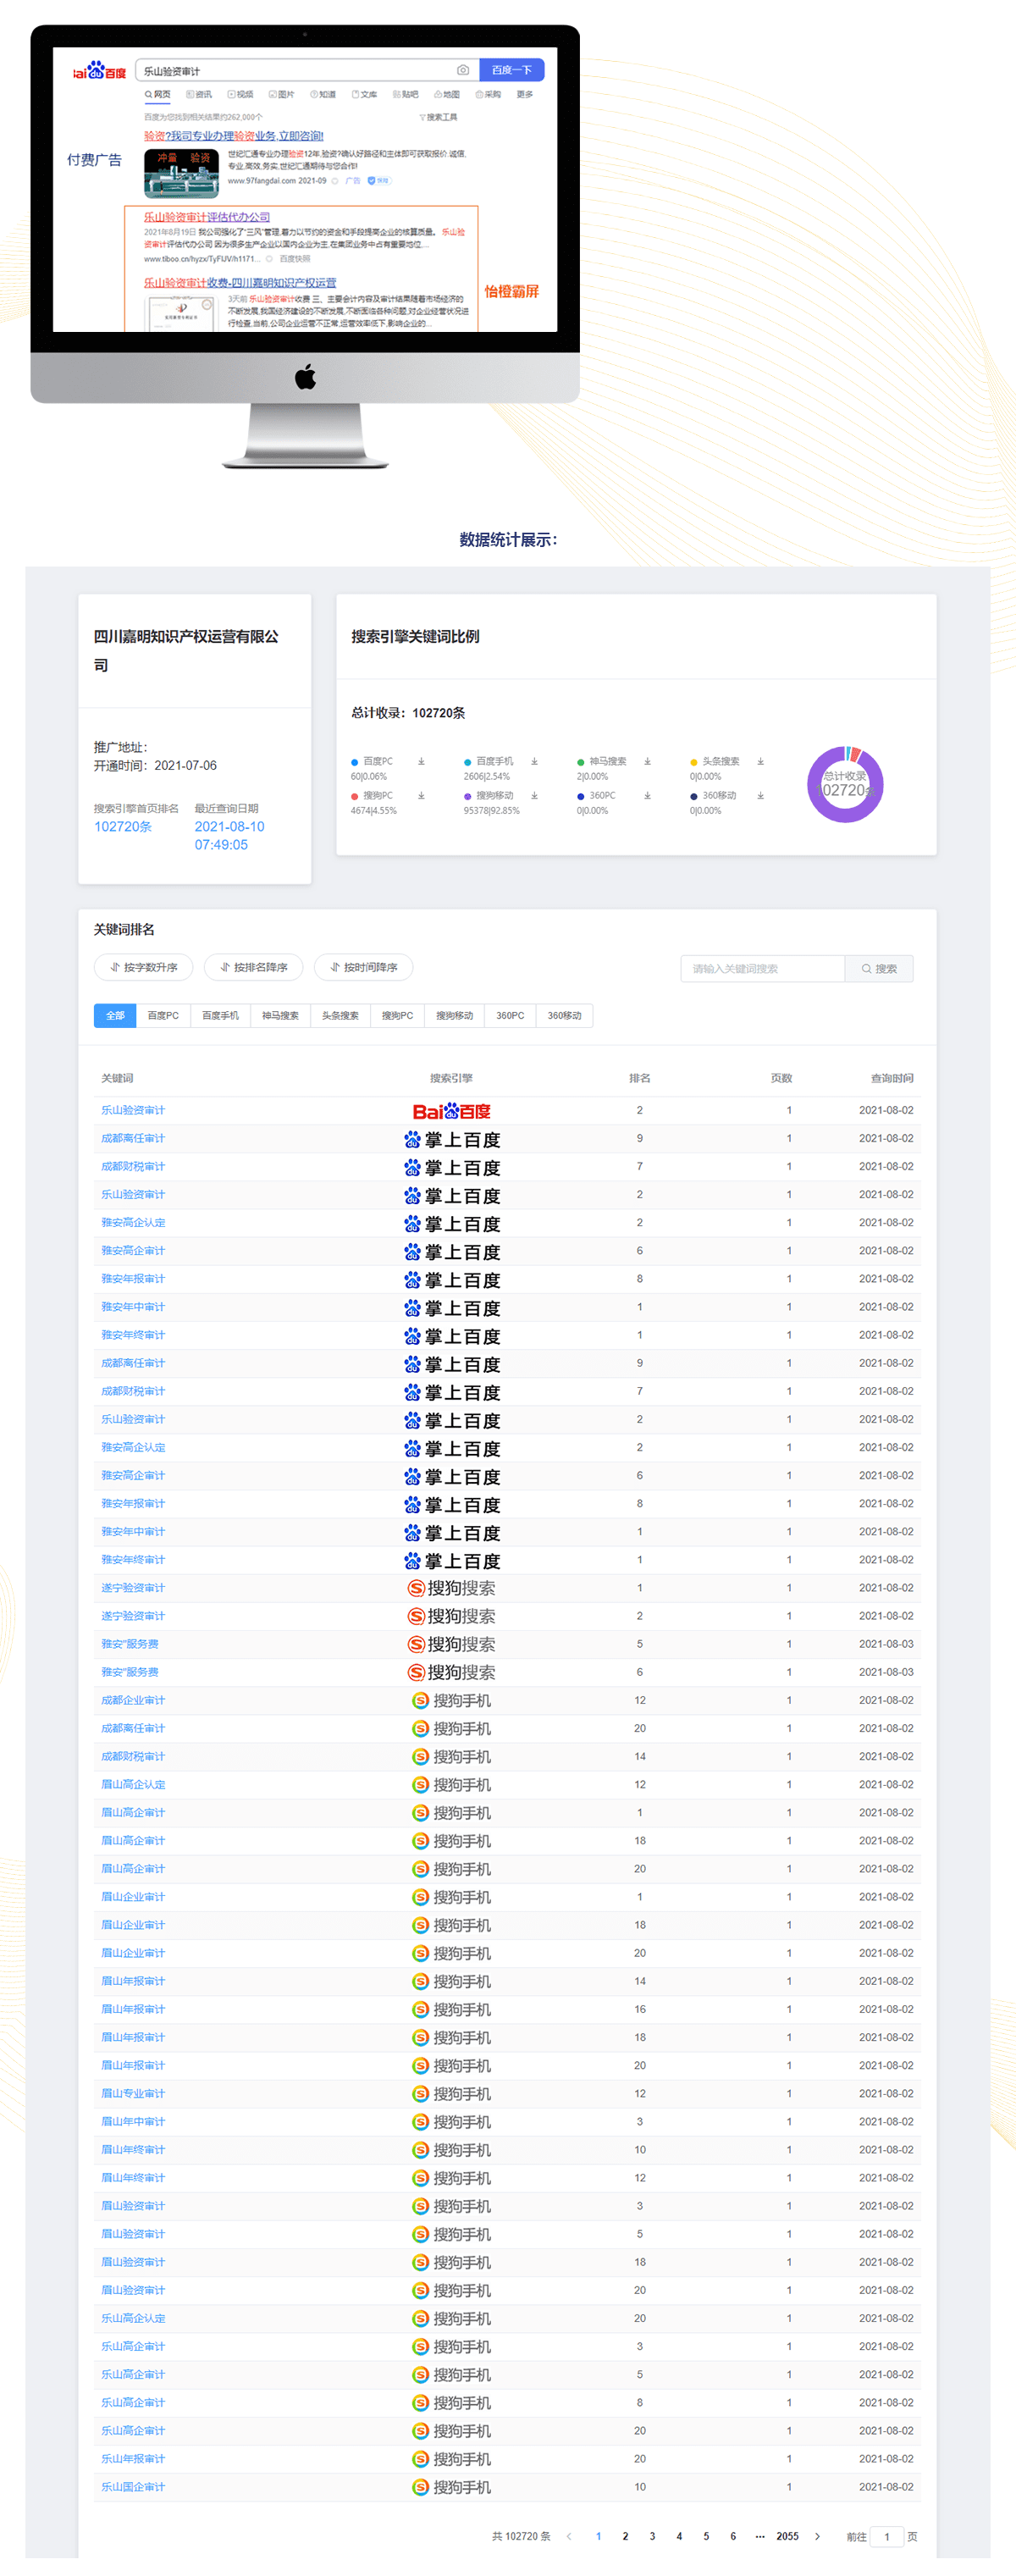Click the Baidu logo on the monitor screen
Viewport: 1016px width, 2576px height.
click(x=99, y=71)
